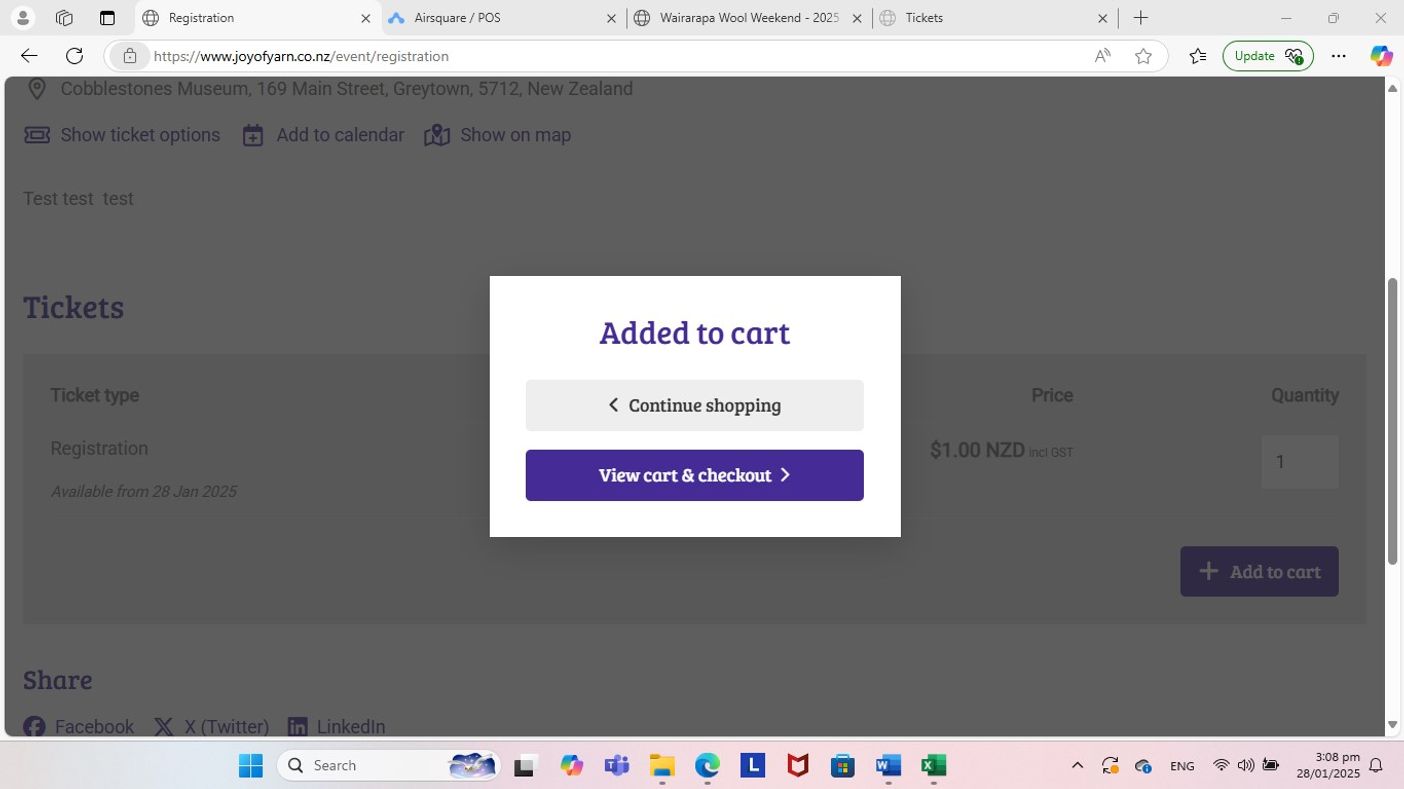Open the Read aloud icon in address bar
Viewport: 1404px width, 789px height.
point(1102,56)
